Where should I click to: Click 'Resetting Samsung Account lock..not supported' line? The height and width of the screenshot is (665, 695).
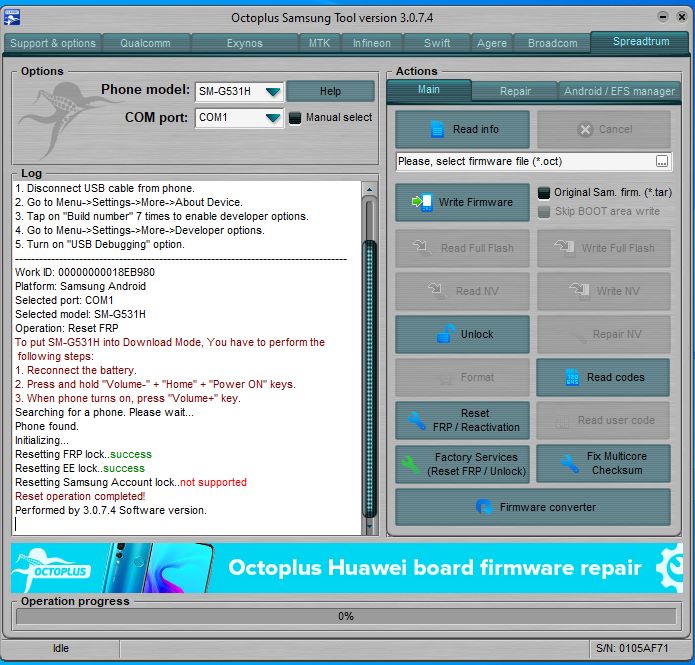click(x=131, y=482)
